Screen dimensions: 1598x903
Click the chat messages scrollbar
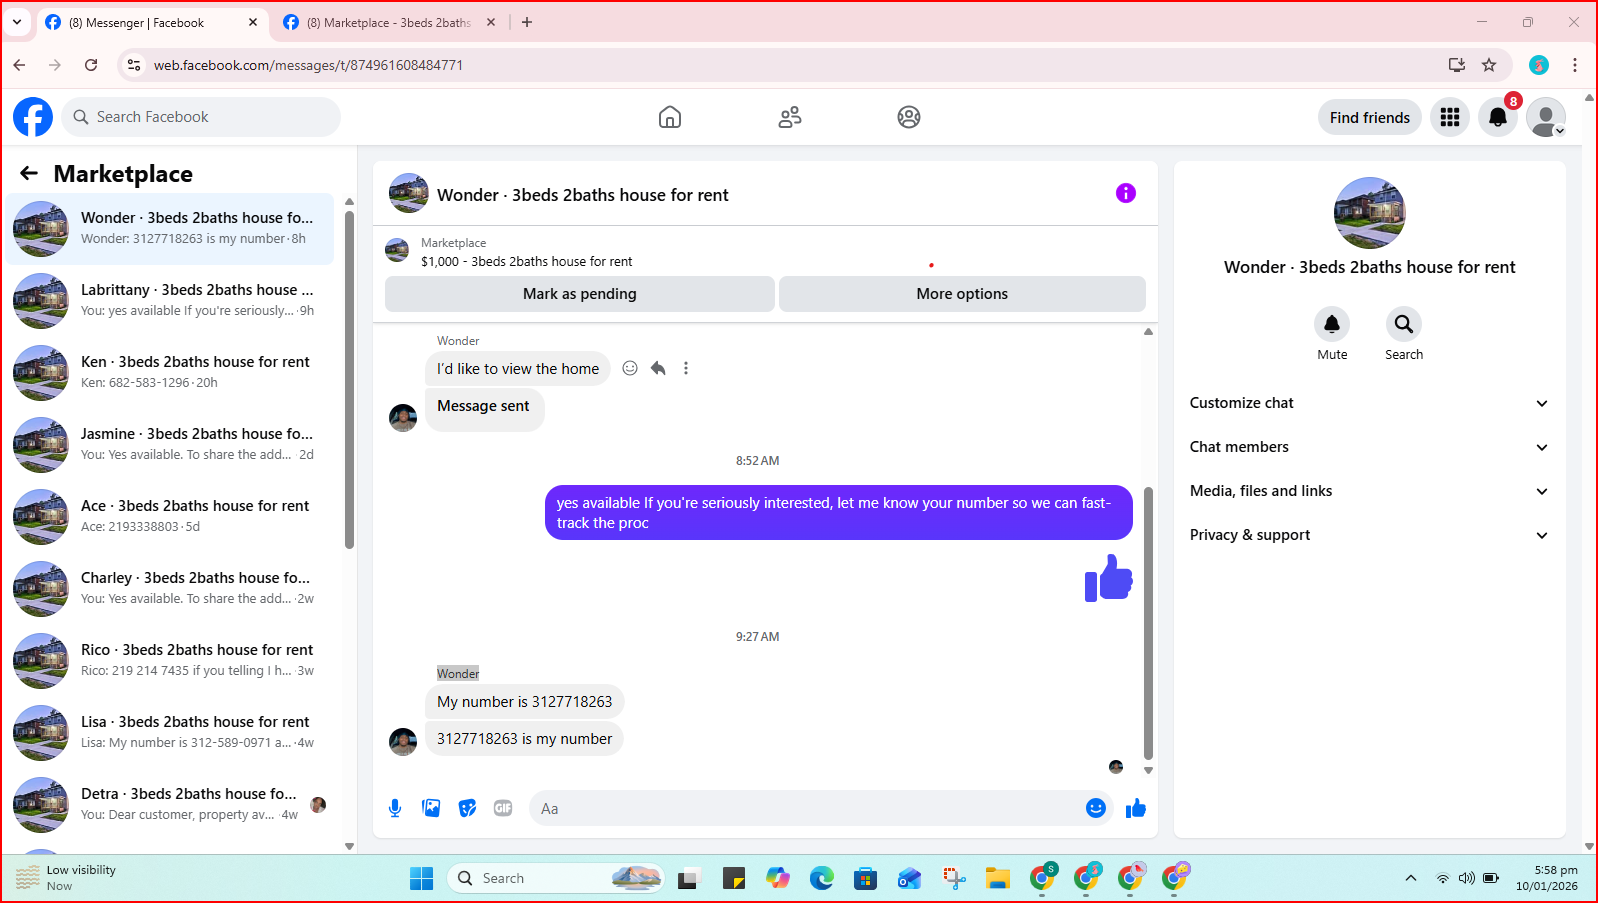click(x=1148, y=623)
